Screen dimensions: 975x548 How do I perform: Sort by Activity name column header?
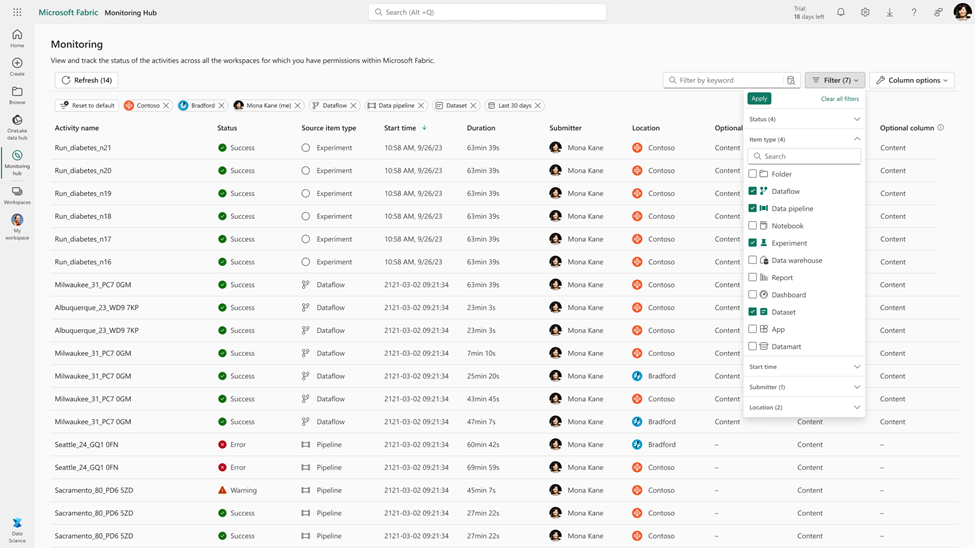click(x=76, y=128)
